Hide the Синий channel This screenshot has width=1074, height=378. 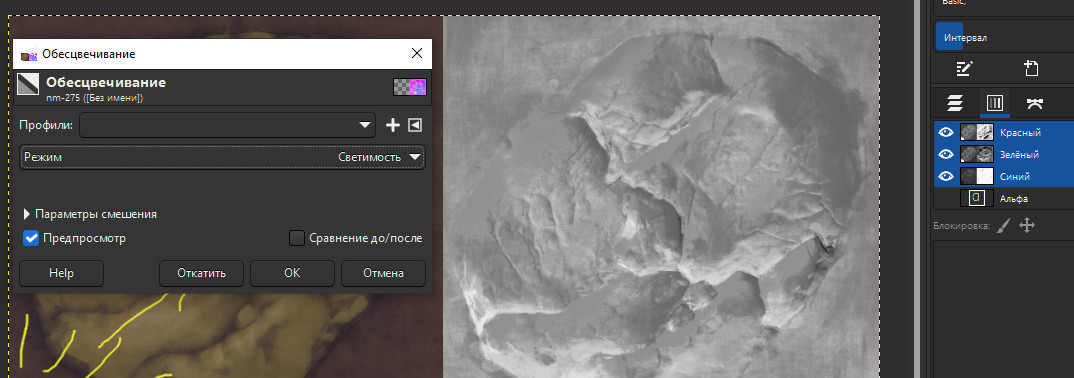(946, 177)
